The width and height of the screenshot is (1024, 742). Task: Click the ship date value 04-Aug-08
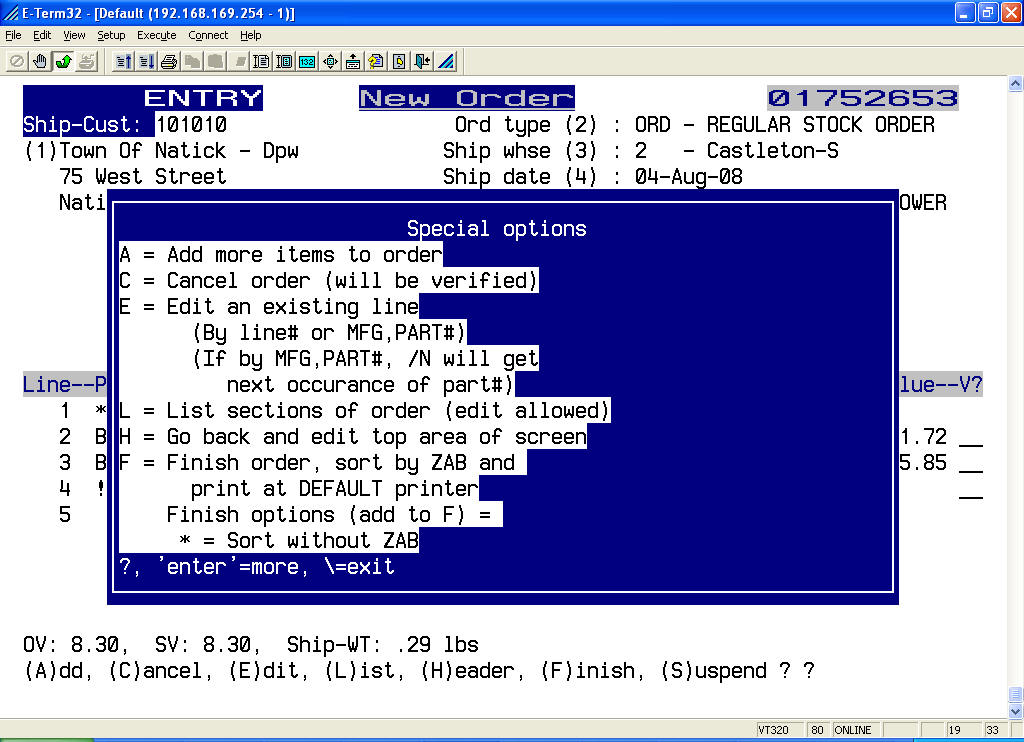click(x=688, y=176)
